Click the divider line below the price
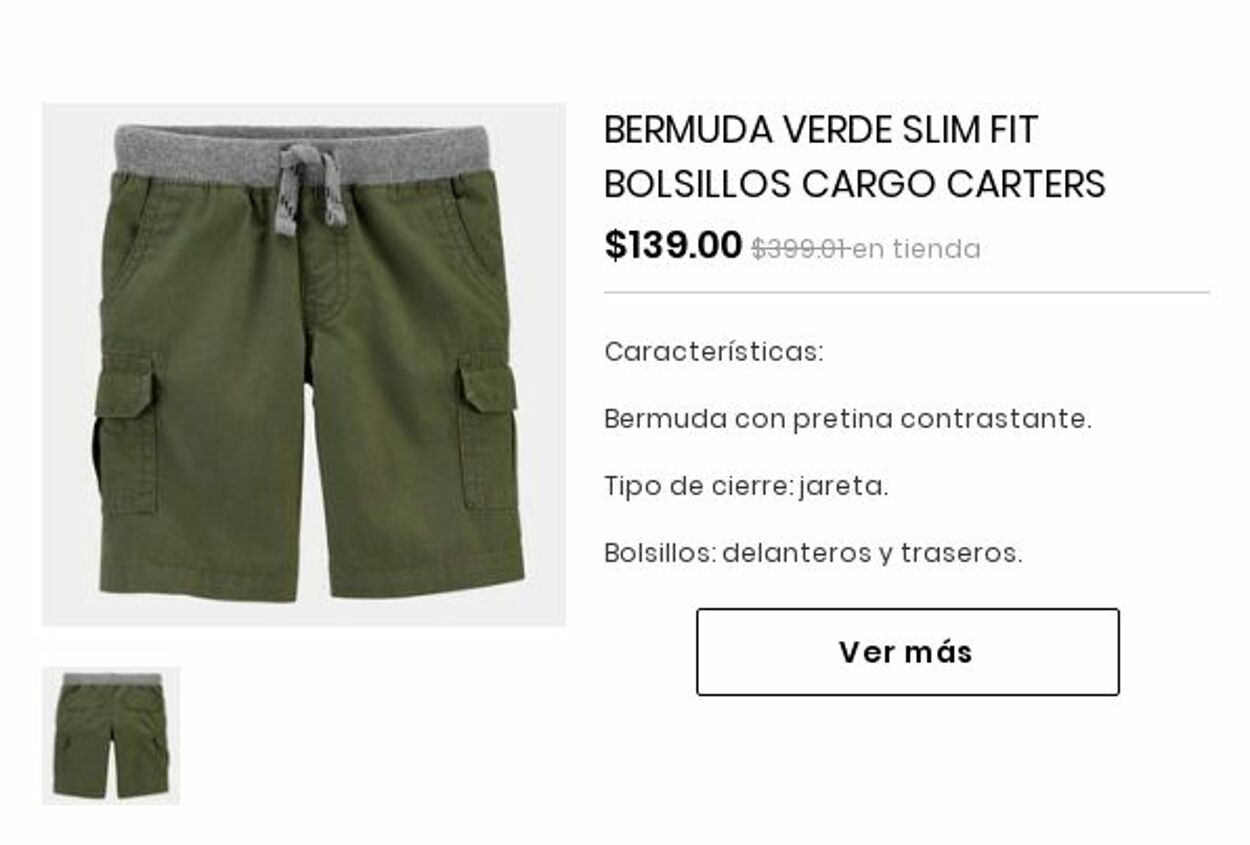Image resolution: width=1250 pixels, height=845 pixels. coord(907,293)
